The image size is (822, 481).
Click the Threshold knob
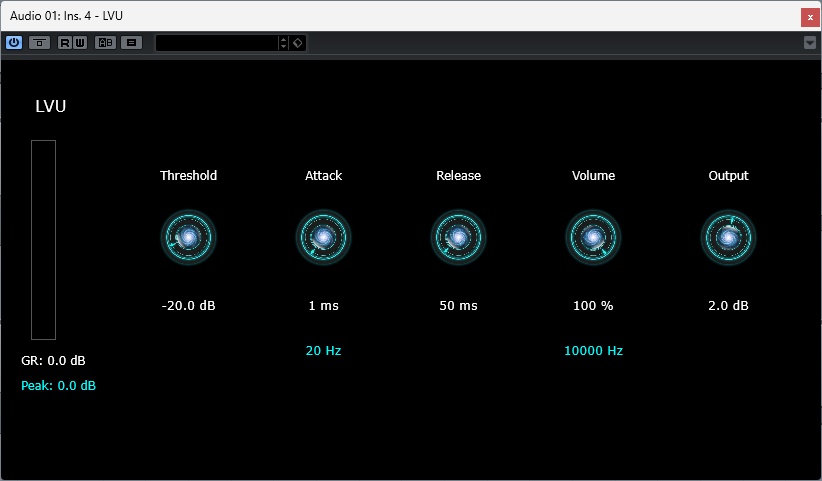pyautogui.click(x=189, y=237)
